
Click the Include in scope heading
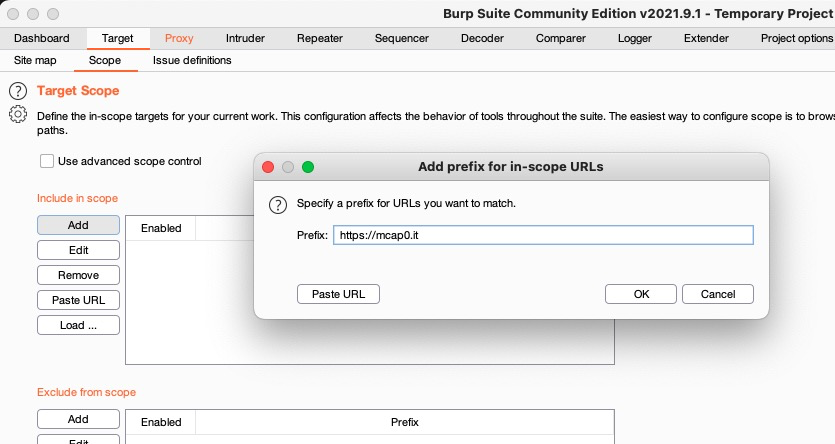coord(77,198)
